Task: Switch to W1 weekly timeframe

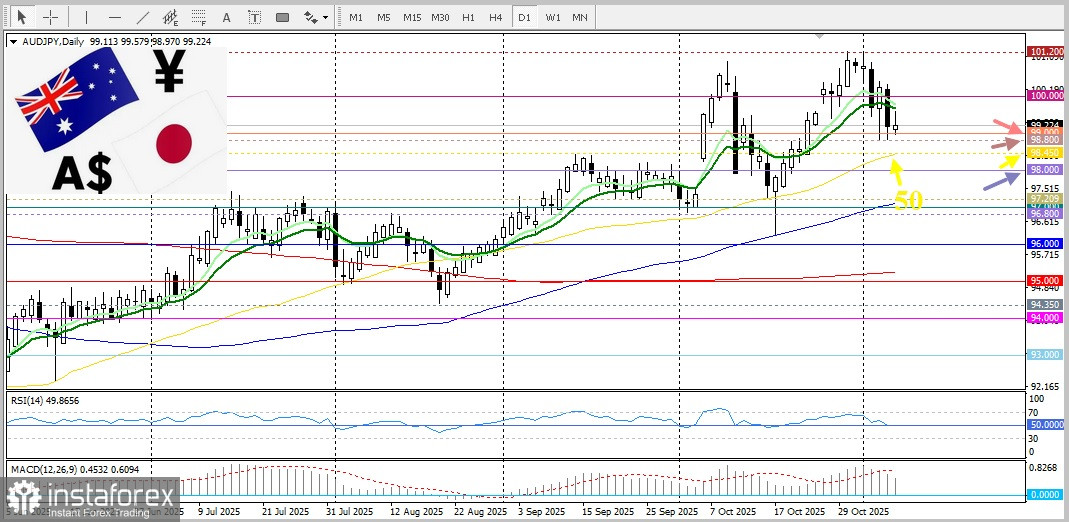Action: coord(552,17)
